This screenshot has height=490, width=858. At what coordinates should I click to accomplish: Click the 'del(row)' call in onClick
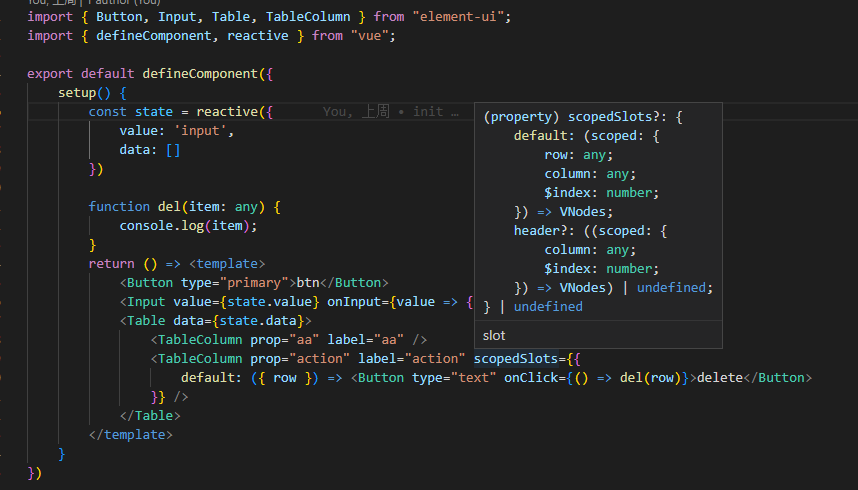point(650,378)
